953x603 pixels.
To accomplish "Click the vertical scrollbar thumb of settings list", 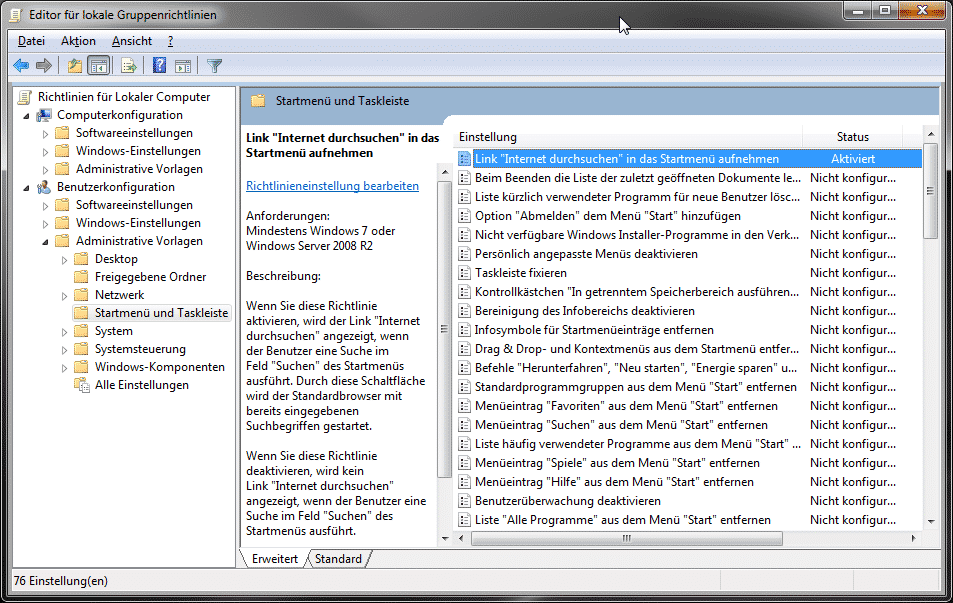I will 930,191.
